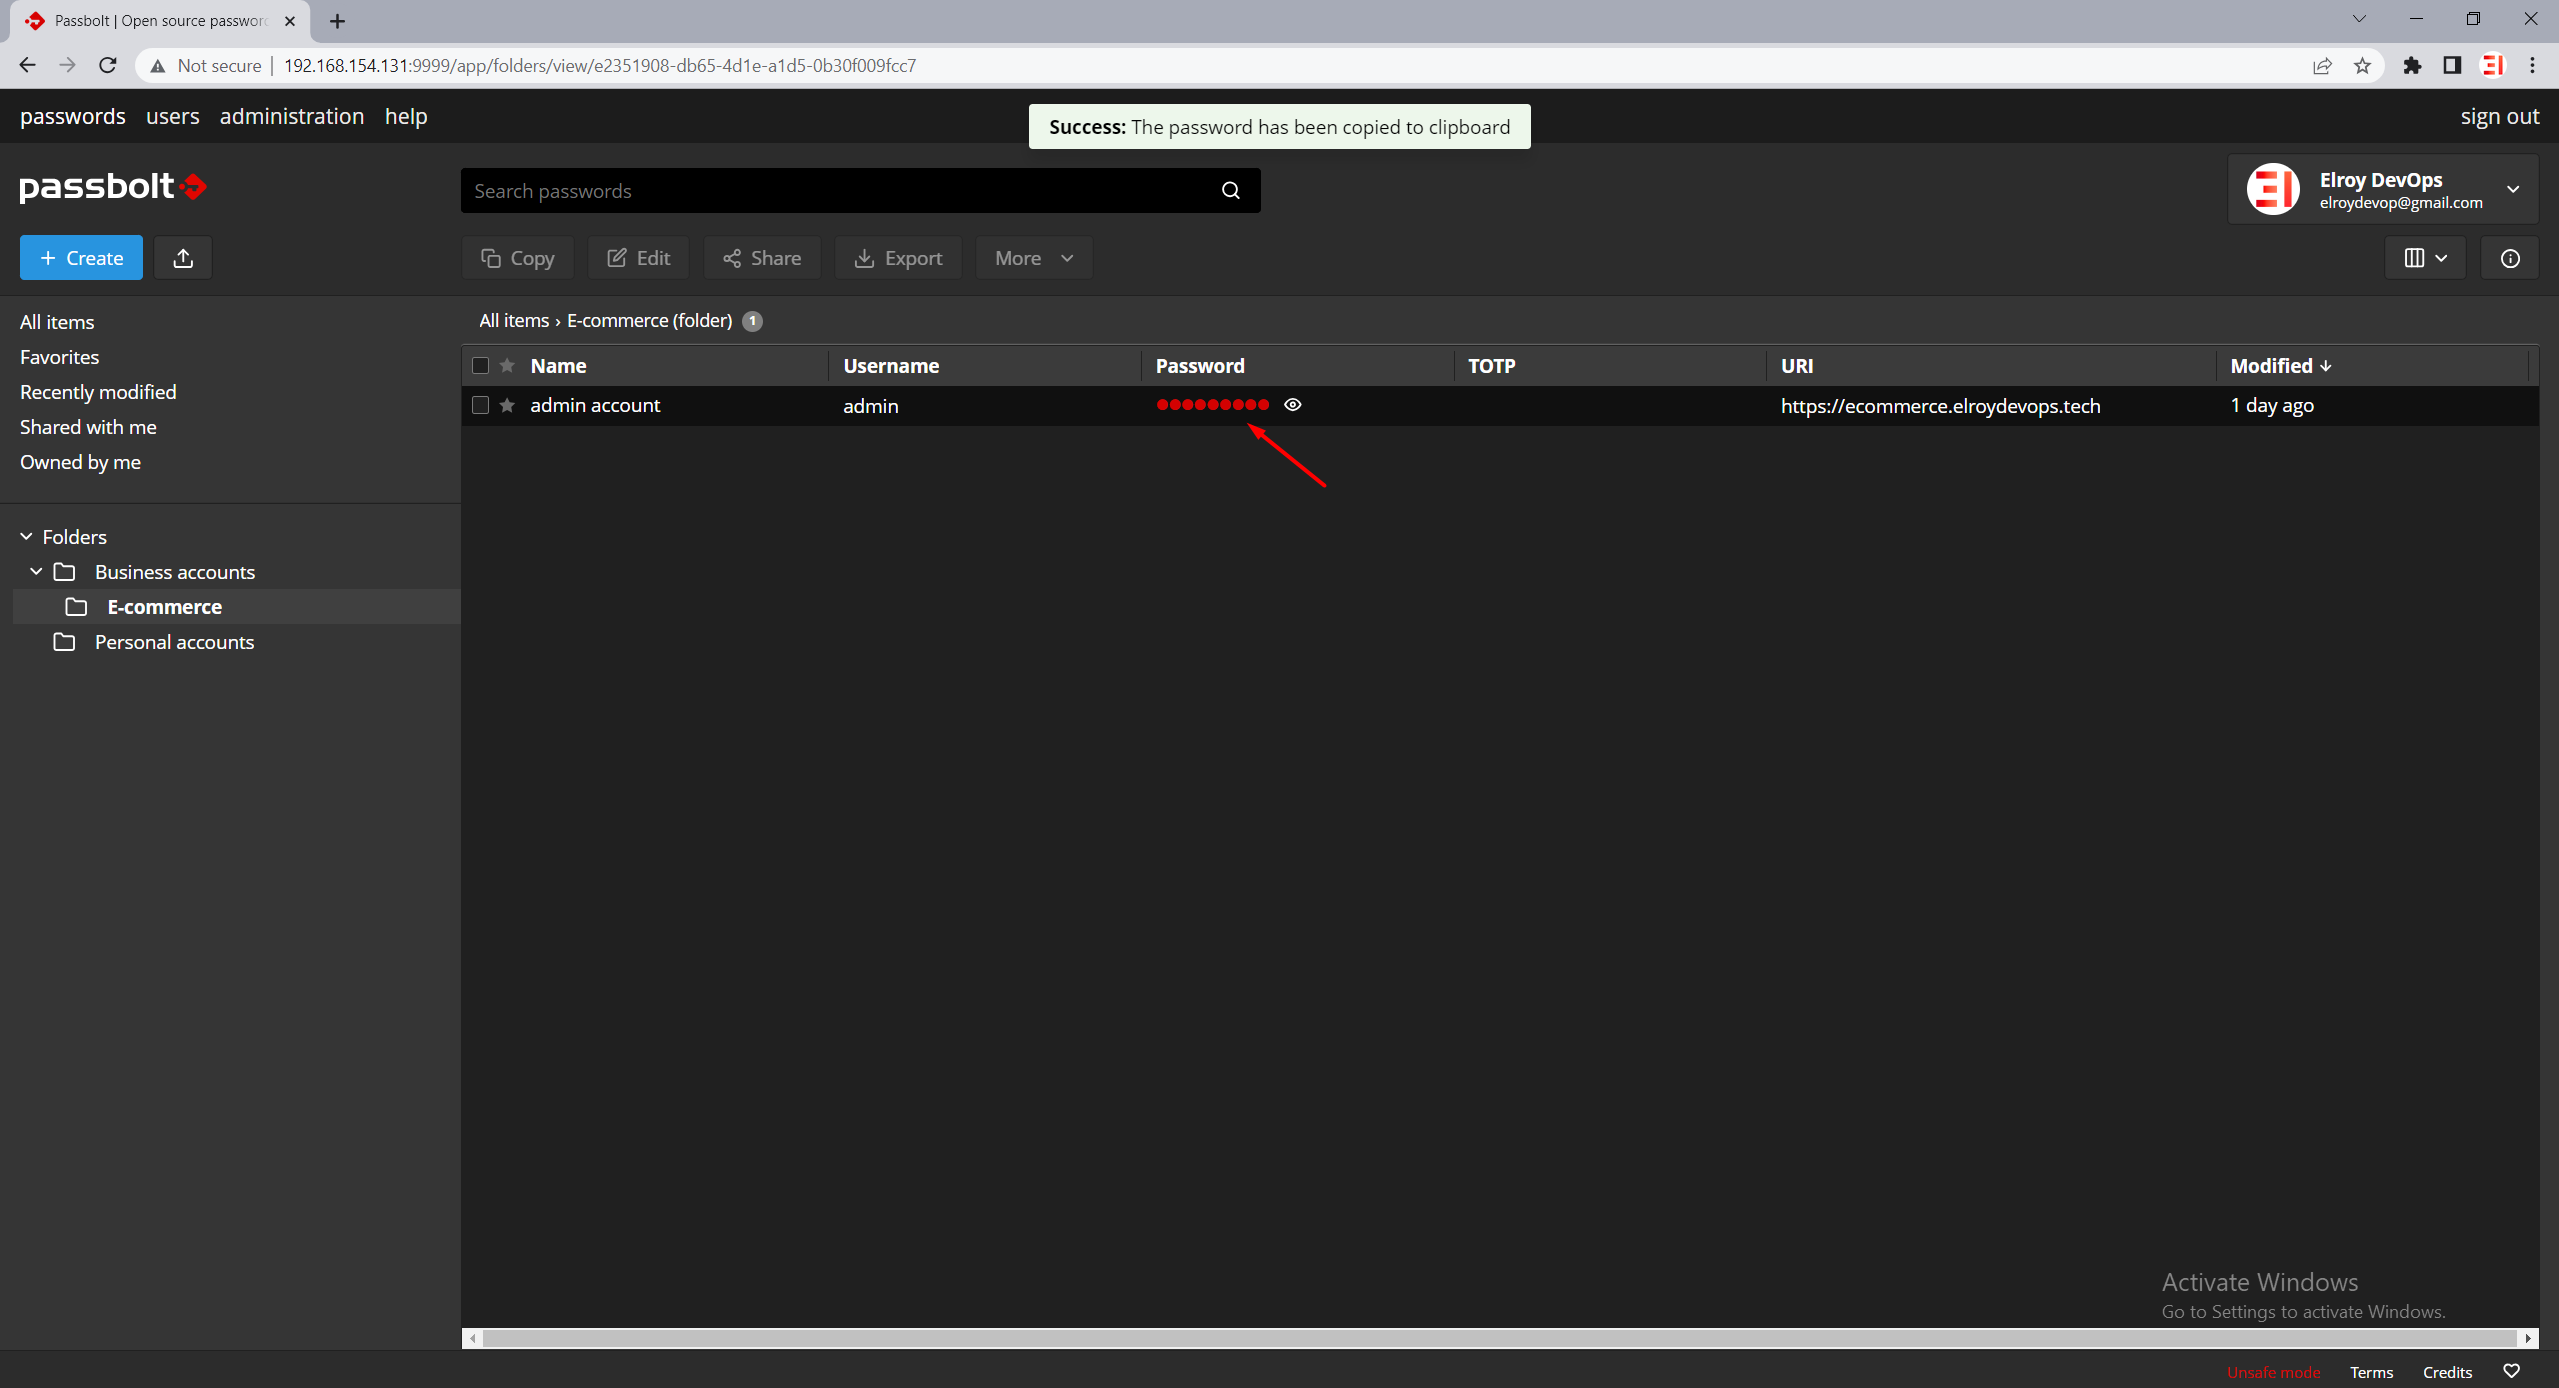Check the admin account row checkbox
2559x1388 pixels.
point(481,405)
